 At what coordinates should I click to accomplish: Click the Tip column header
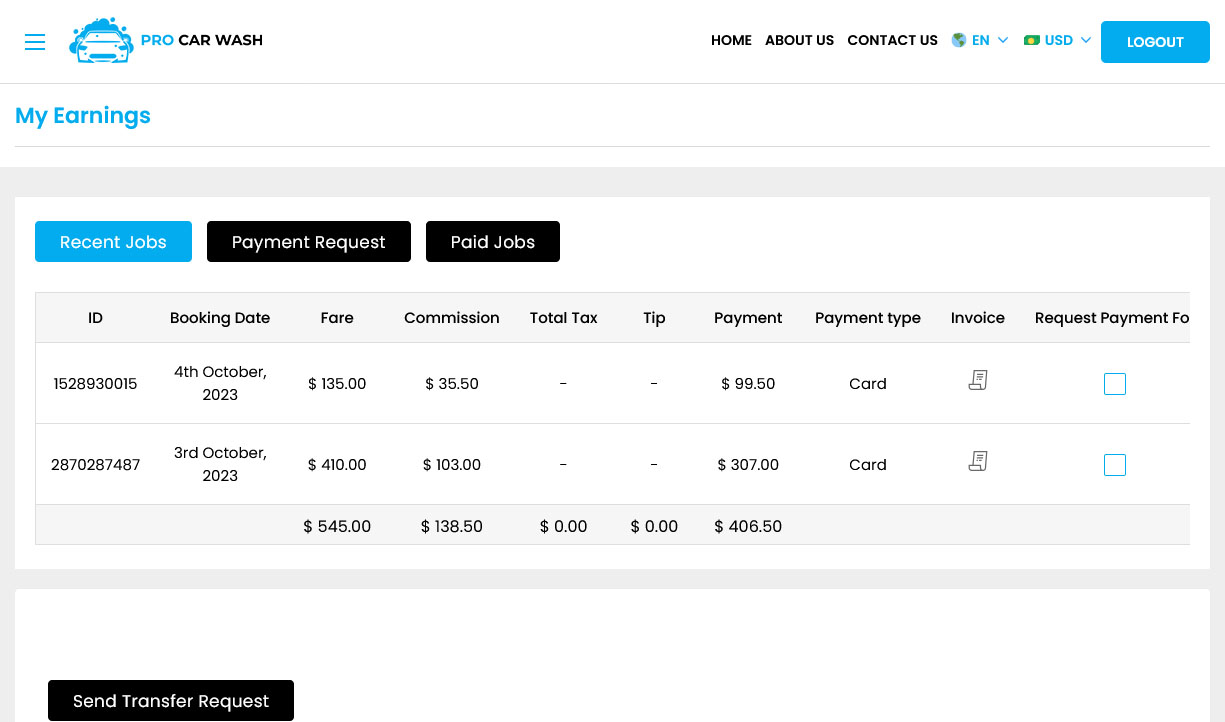point(654,318)
